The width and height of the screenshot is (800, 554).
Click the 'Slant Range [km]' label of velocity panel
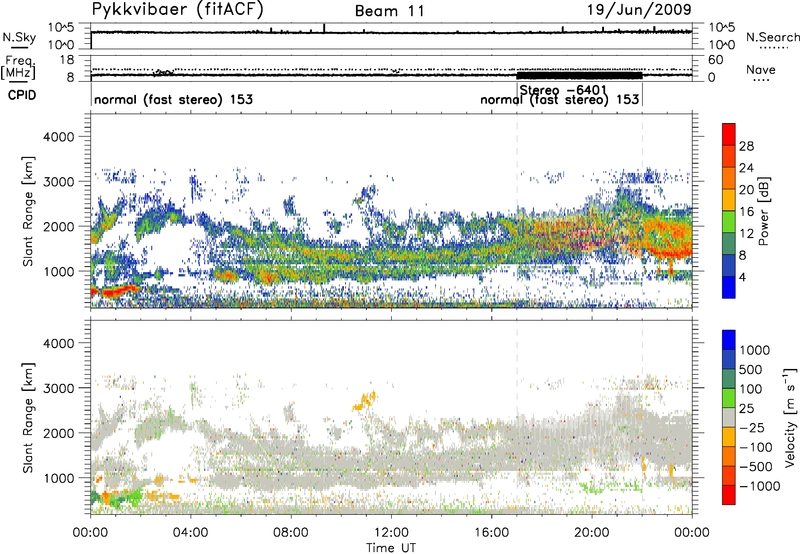click(x=28, y=417)
